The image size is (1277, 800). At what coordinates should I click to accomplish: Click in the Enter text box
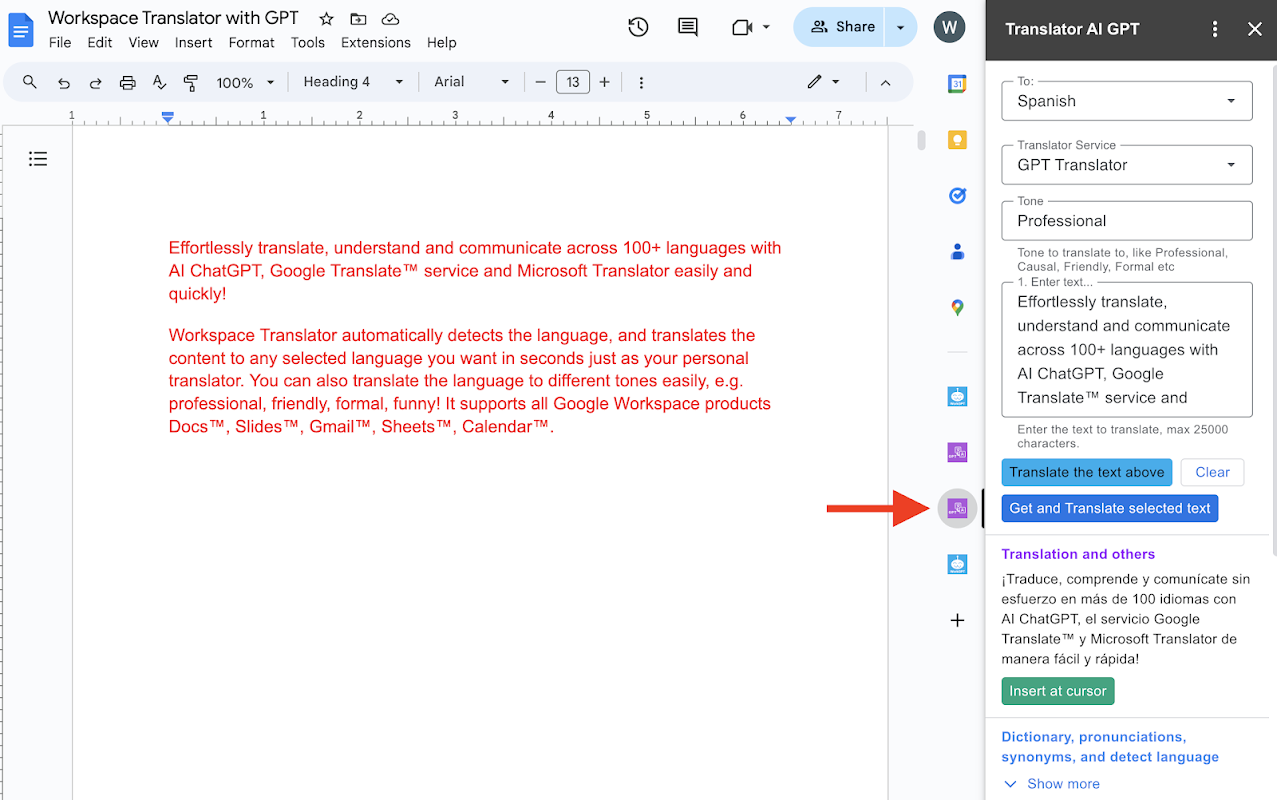1127,350
